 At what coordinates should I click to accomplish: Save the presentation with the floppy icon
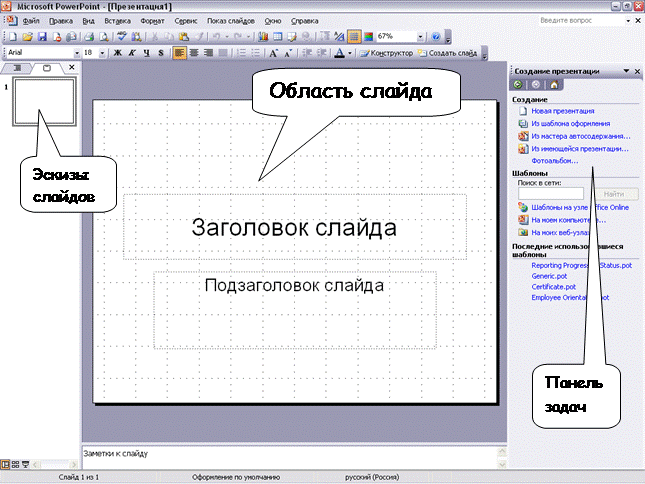(x=42, y=37)
